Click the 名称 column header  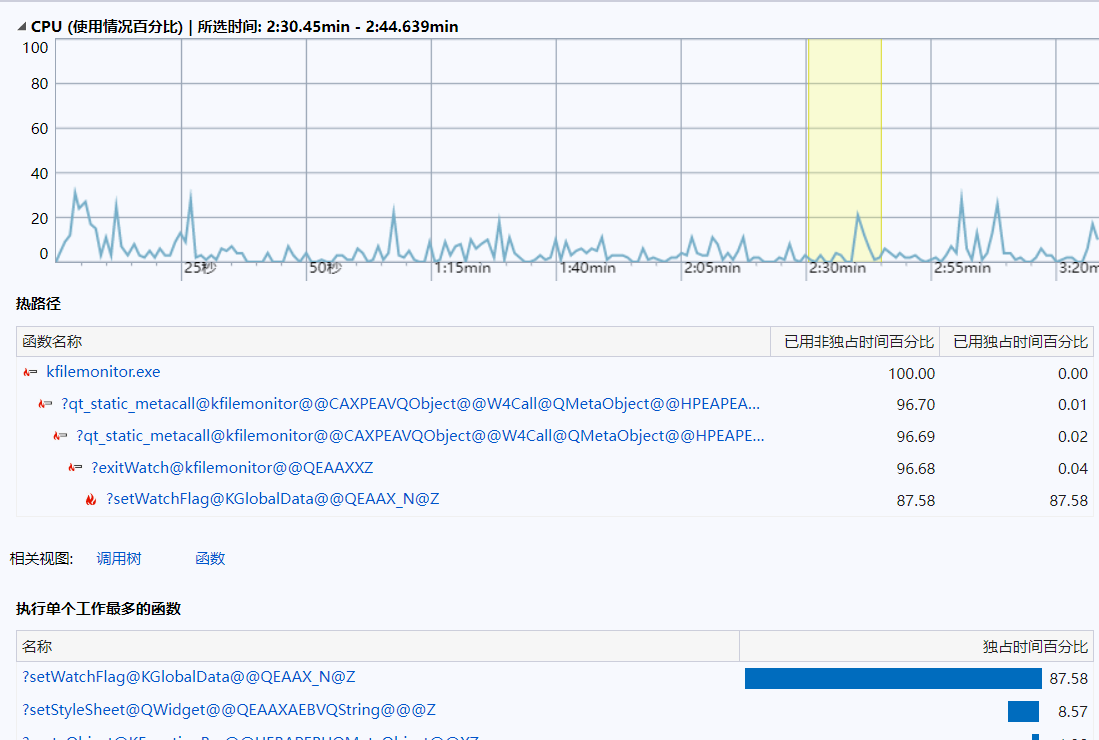point(378,646)
